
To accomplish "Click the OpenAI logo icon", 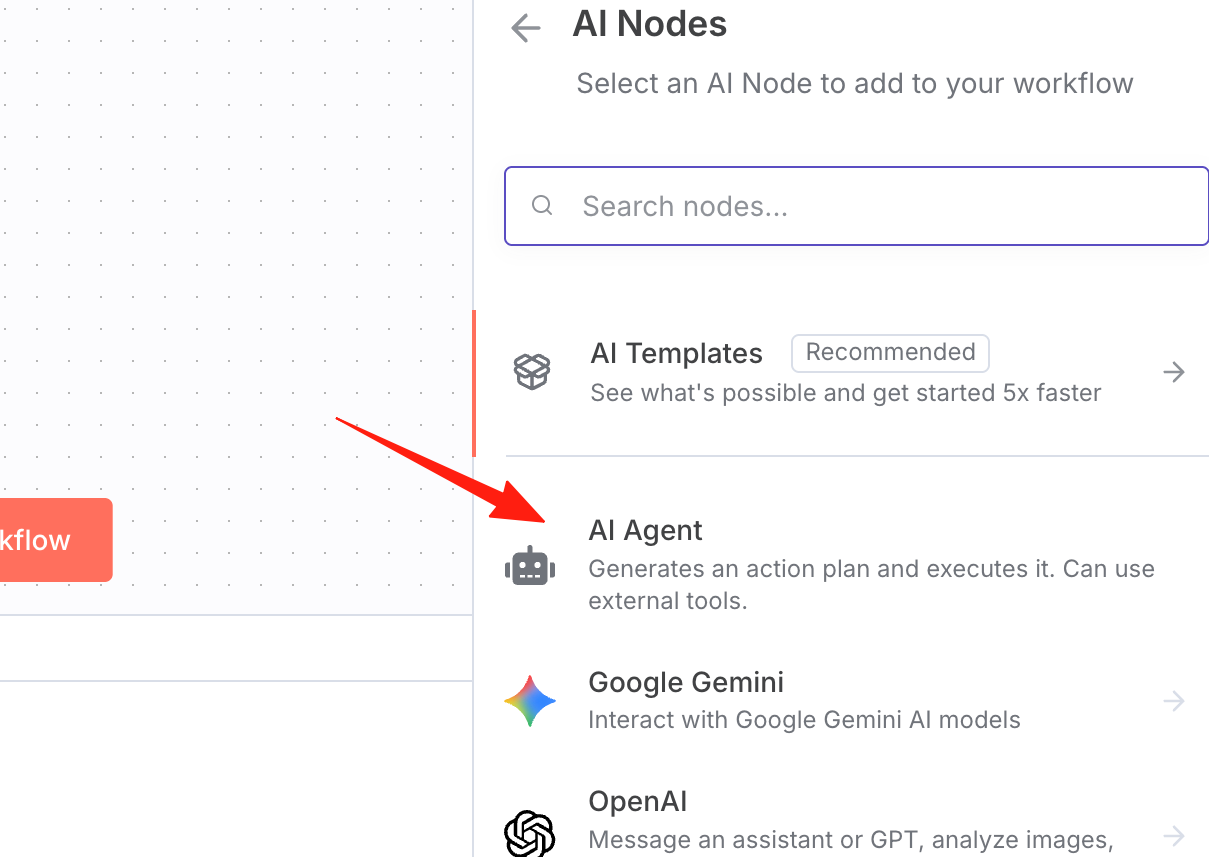I will [530, 834].
